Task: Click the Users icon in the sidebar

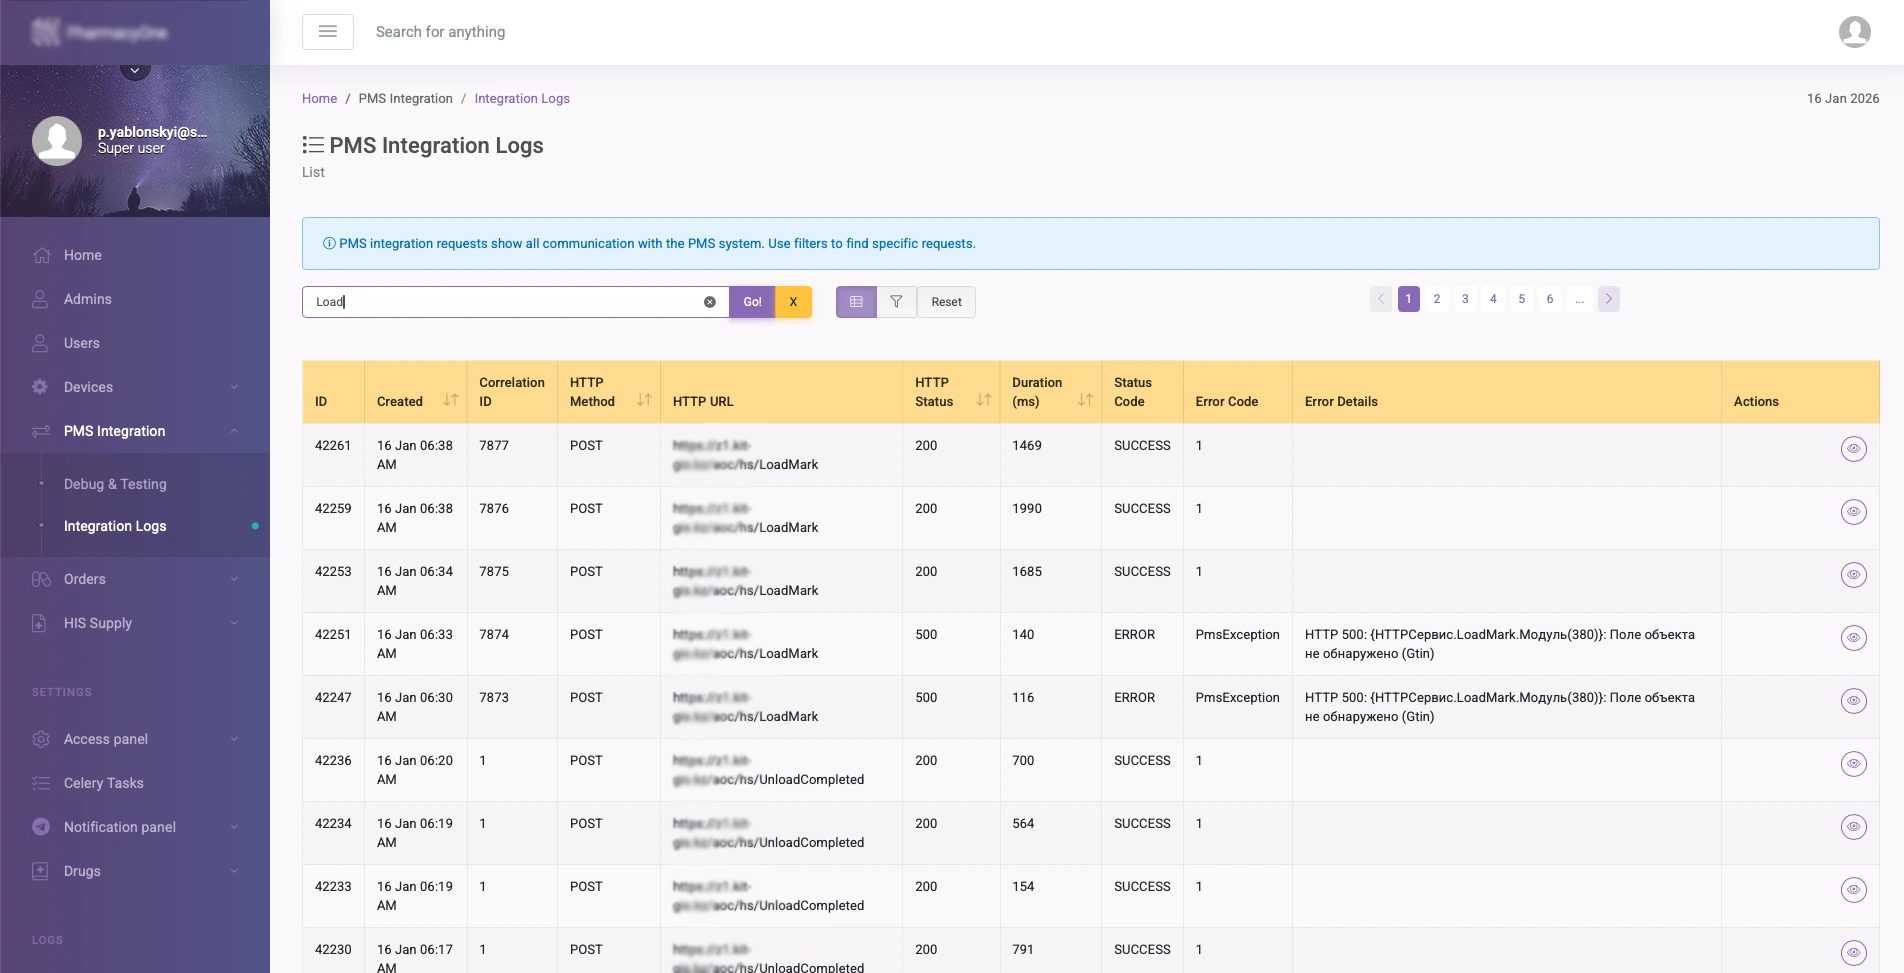Action: tap(41, 343)
